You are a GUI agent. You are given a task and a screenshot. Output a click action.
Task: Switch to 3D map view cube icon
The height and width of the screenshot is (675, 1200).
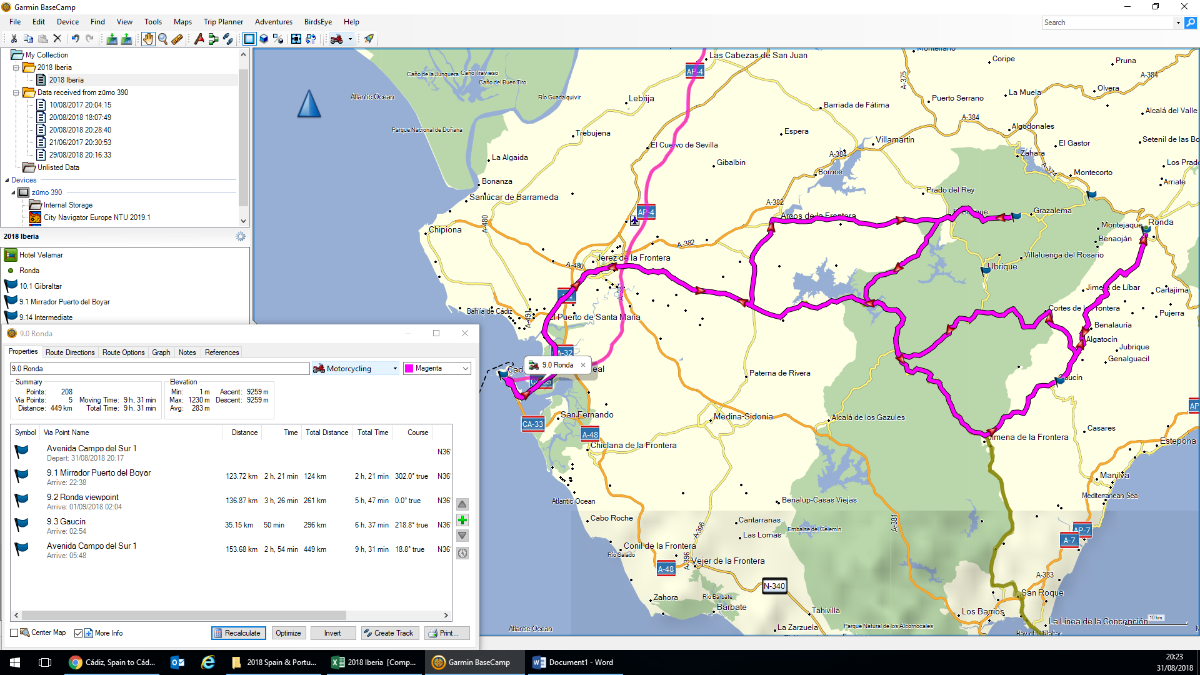pyautogui.click(x=264, y=39)
